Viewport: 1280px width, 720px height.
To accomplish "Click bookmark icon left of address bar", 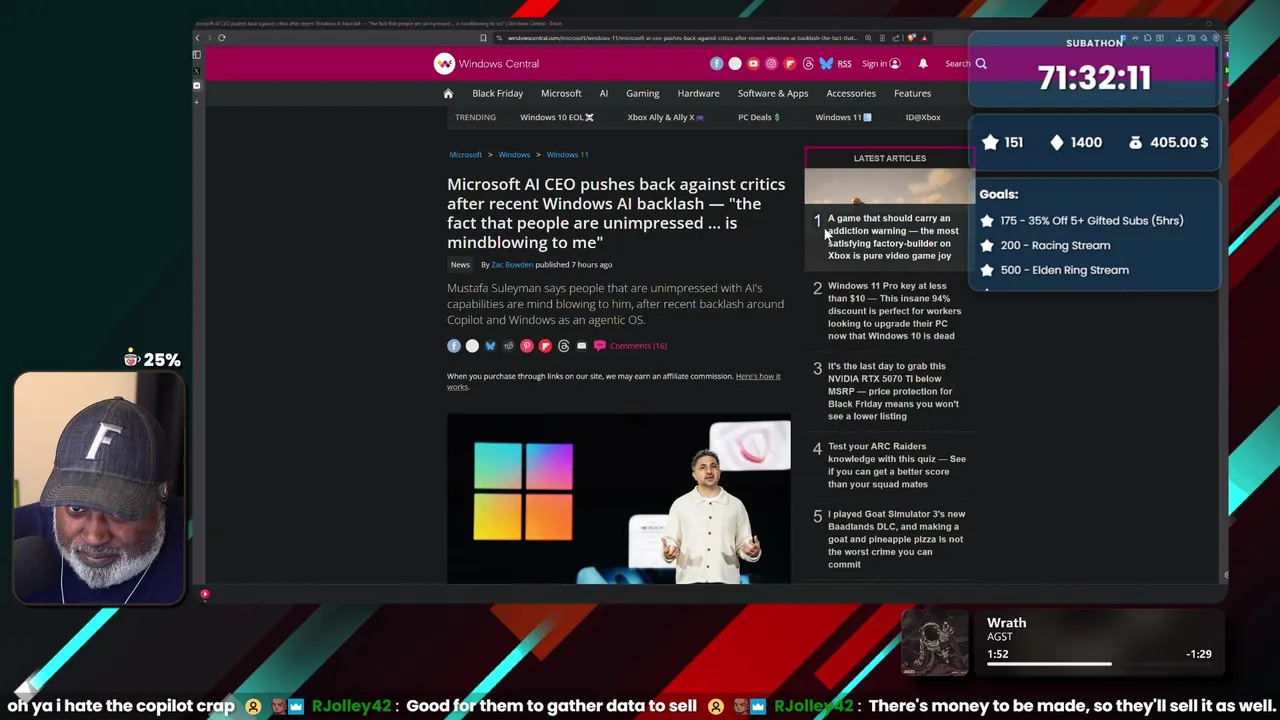I will pos(483,38).
